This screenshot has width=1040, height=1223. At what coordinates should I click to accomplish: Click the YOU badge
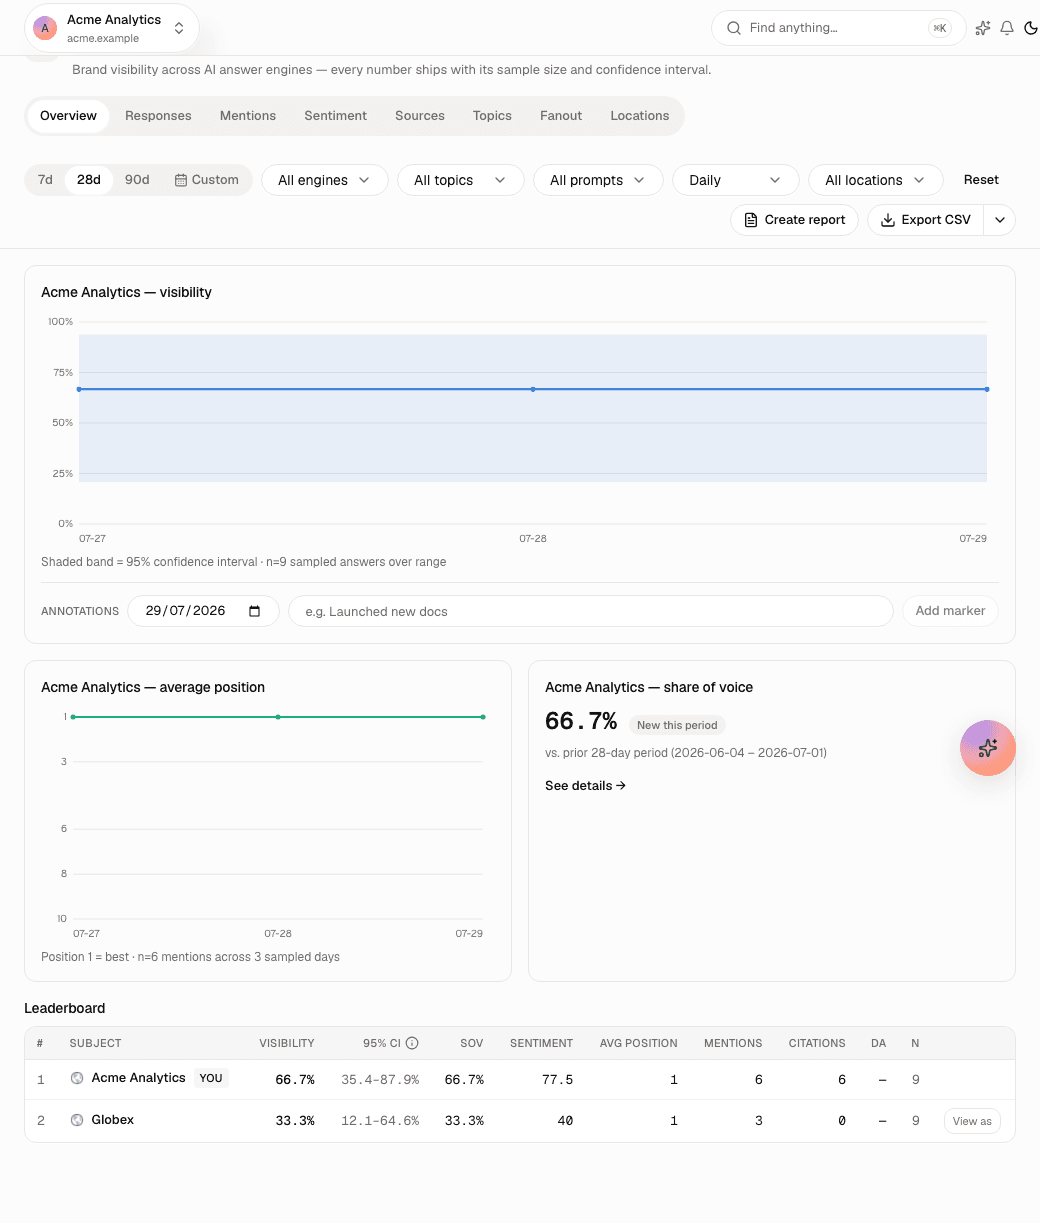pyautogui.click(x=211, y=1078)
